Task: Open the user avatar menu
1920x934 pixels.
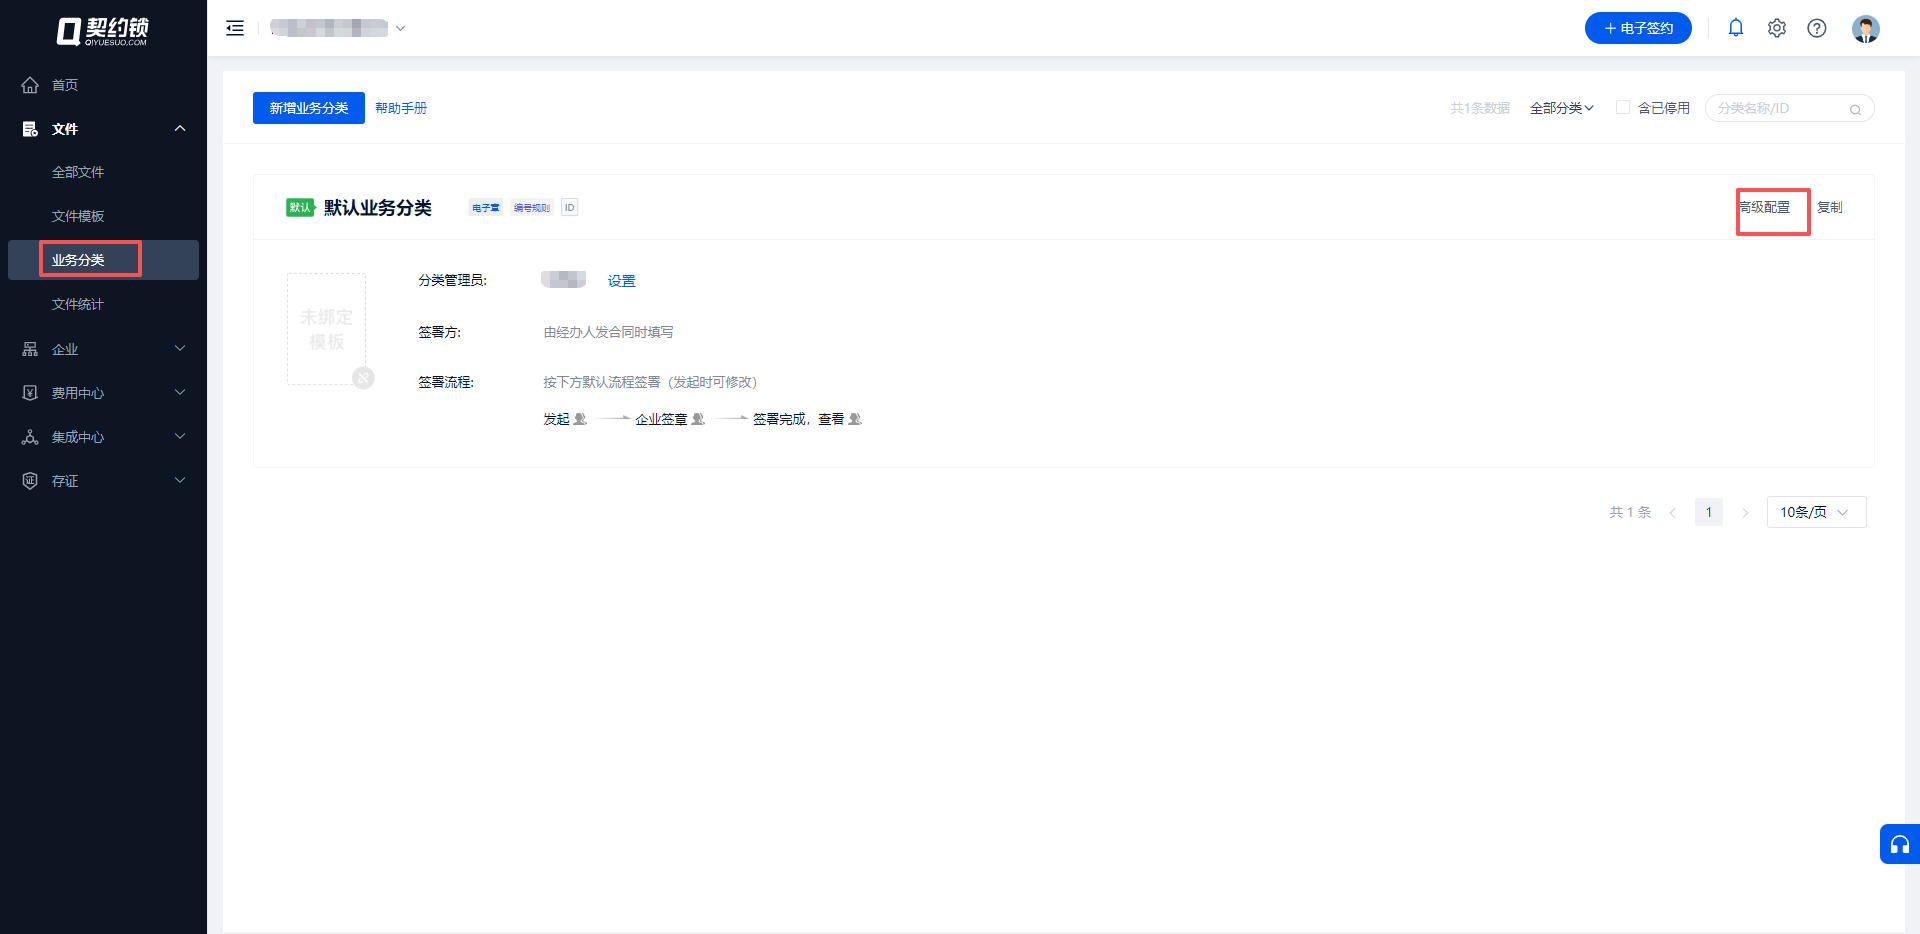Action: (1865, 28)
